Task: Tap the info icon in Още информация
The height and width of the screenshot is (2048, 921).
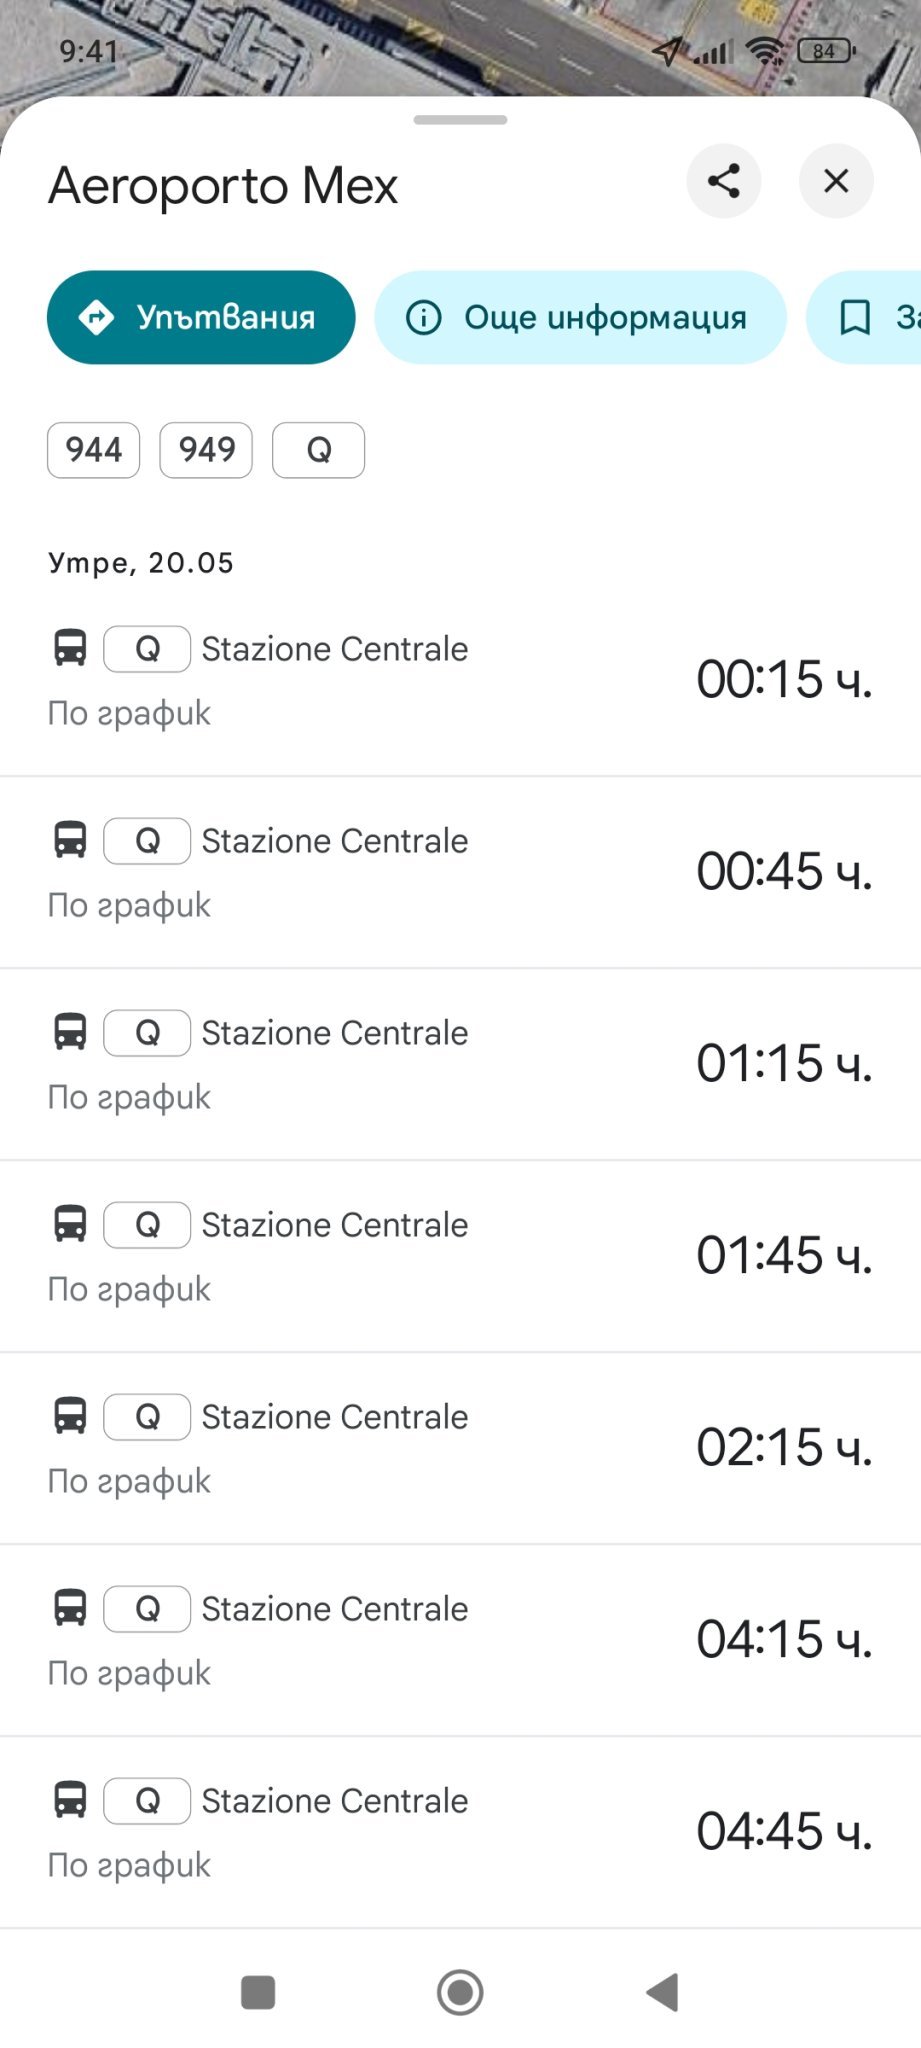Action: (x=423, y=317)
